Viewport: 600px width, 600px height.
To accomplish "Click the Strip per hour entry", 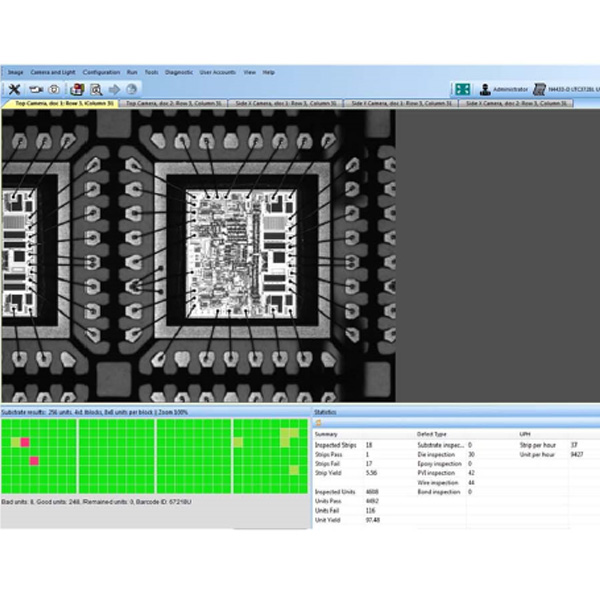I will coord(549,445).
